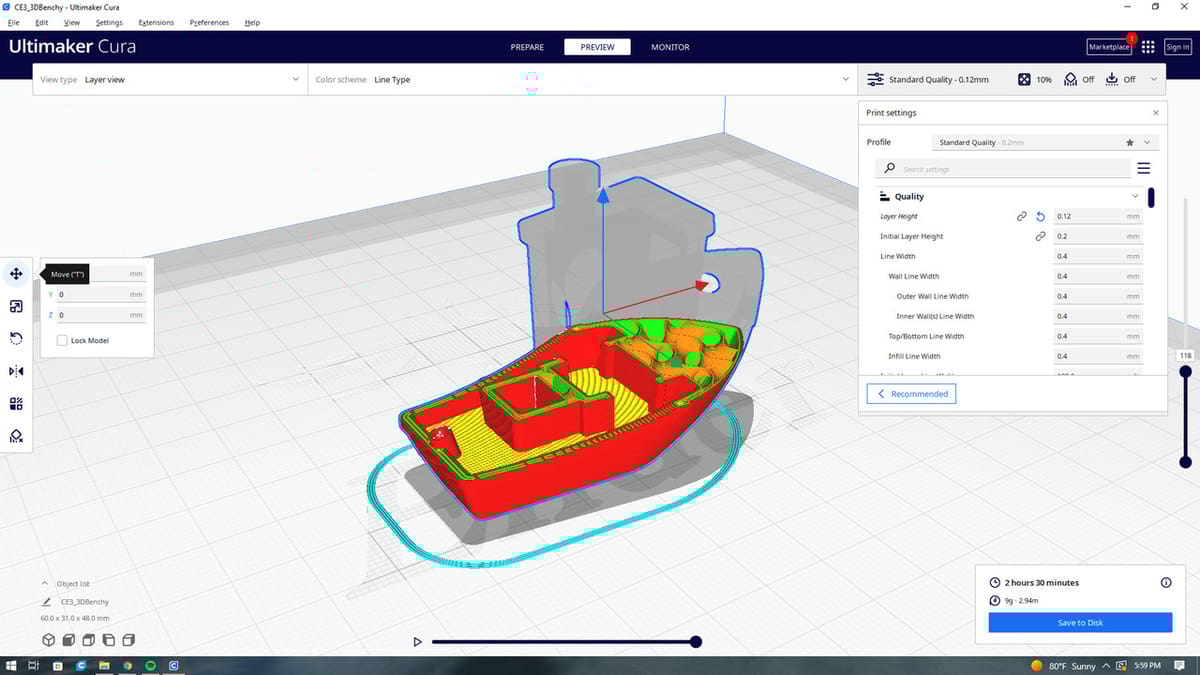1200x675 pixels.
Task: Select the Move tool
Action: tap(17, 274)
